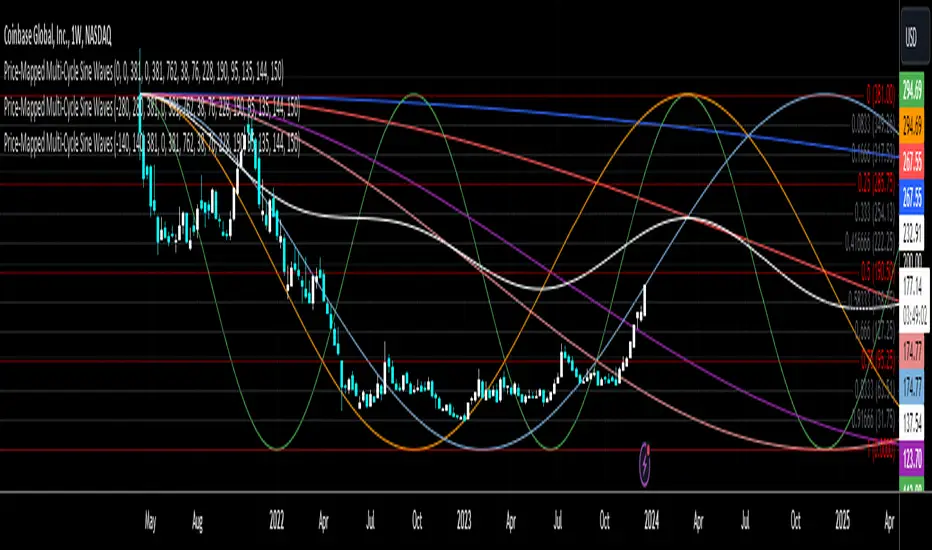Click the white 137.54 price label
Image resolution: width=932 pixels, height=550 pixels.
tap(912, 422)
